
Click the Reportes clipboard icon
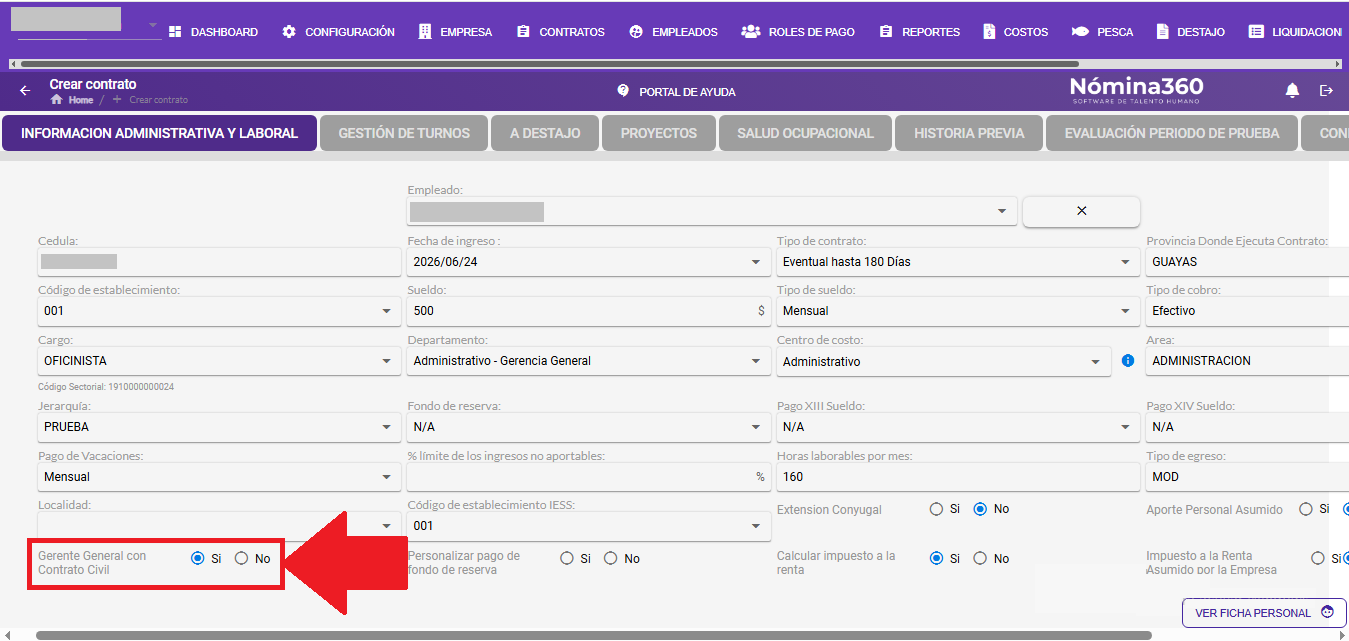coord(886,32)
